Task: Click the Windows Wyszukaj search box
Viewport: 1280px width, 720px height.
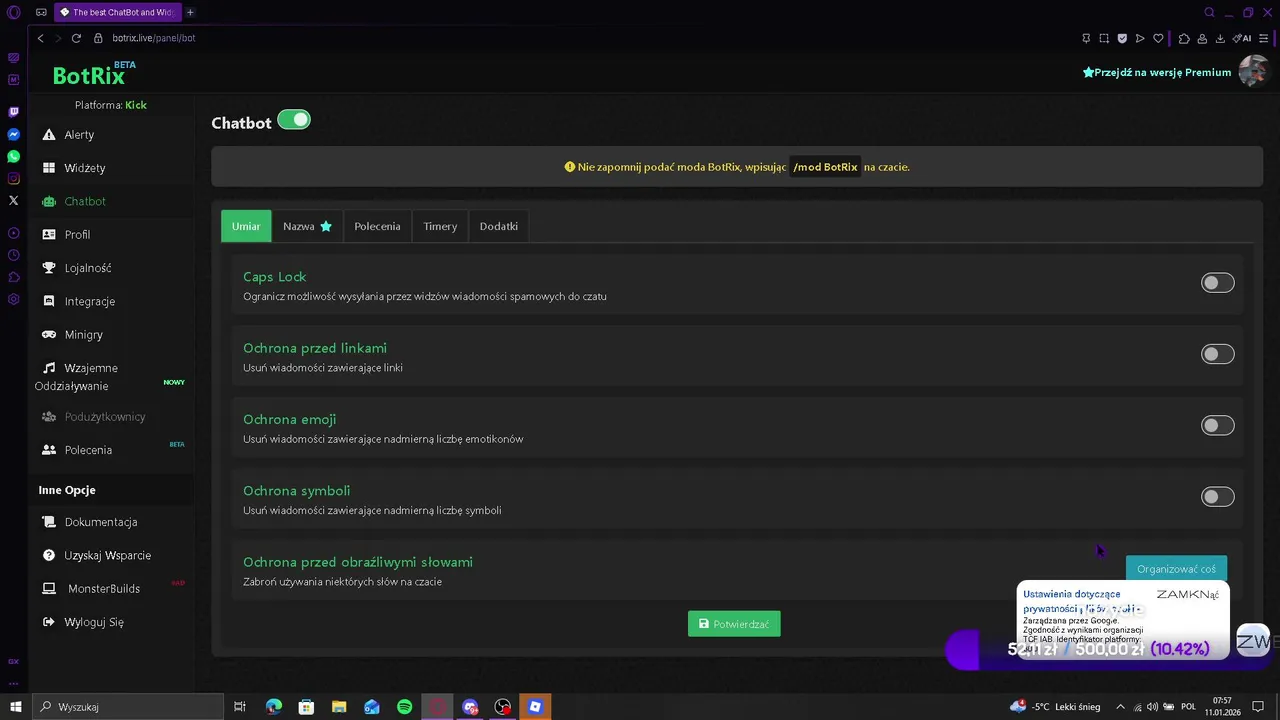Action: click(127, 707)
